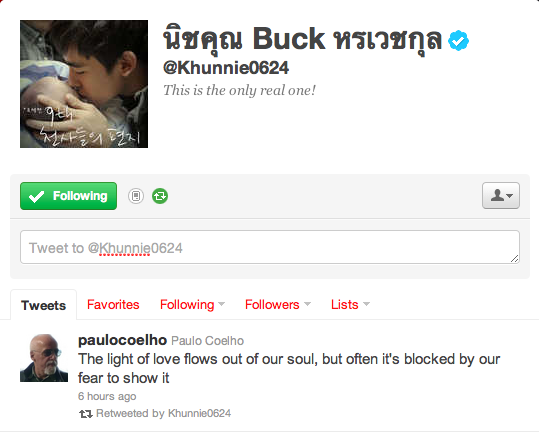Click the retweet arrows icon under tweet

click(86, 414)
